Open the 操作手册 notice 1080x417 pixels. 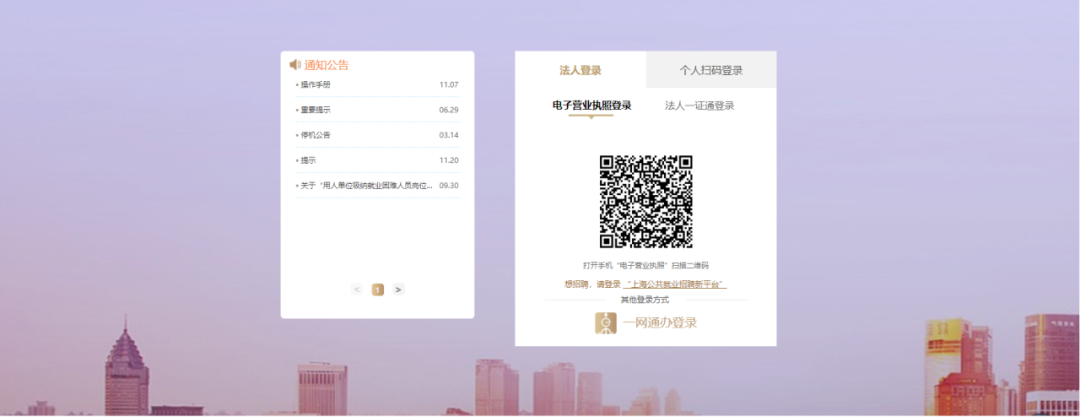pyautogui.click(x=315, y=85)
